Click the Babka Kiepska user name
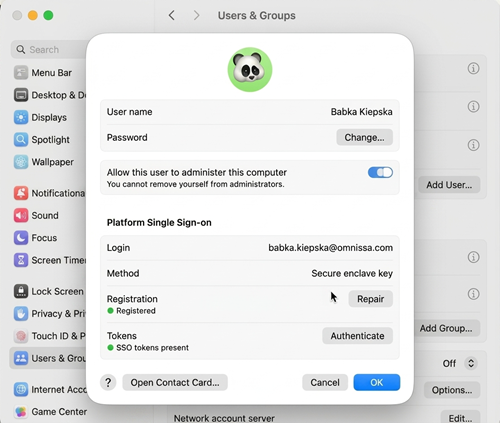The height and width of the screenshot is (423, 500). [362, 112]
